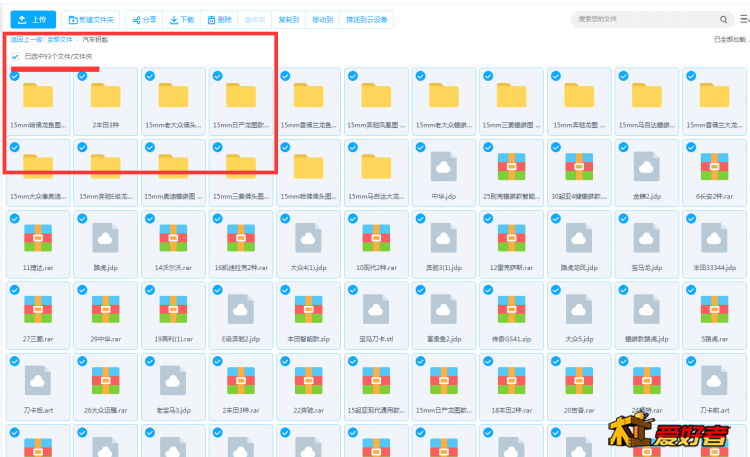The height and width of the screenshot is (457, 750).
Task: Click the 10现代2种.rar archive icon
Action: coord(376,237)
